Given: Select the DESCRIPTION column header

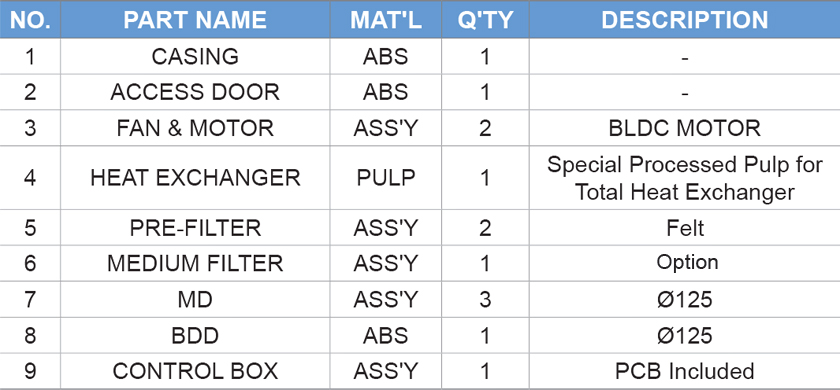Looking at the screenshot, I should (685, 20).
